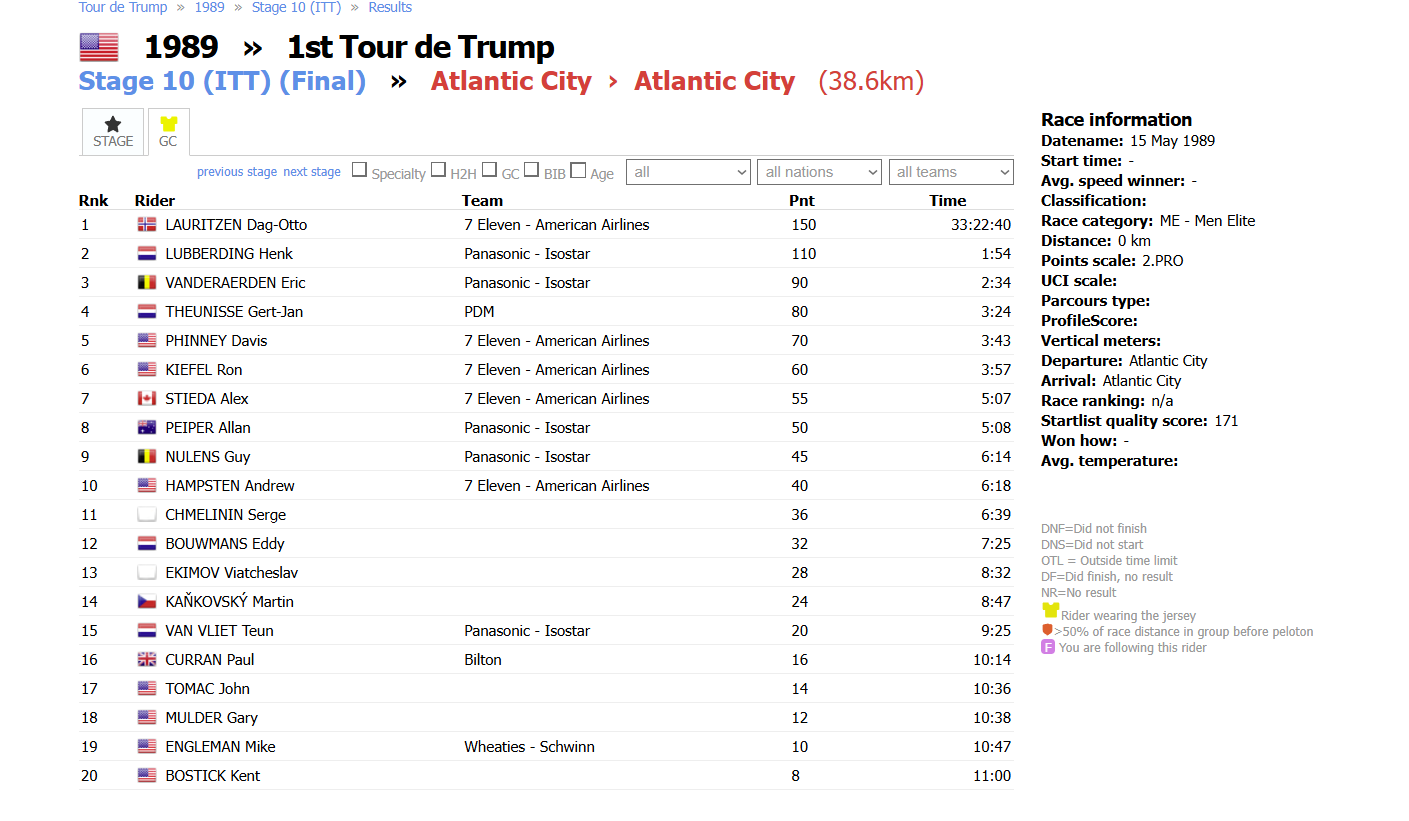The height and width of the screenshot is (821, 1409).
Task: Expand the 'all teams' dropdown
Action: (x=951, y=172)
